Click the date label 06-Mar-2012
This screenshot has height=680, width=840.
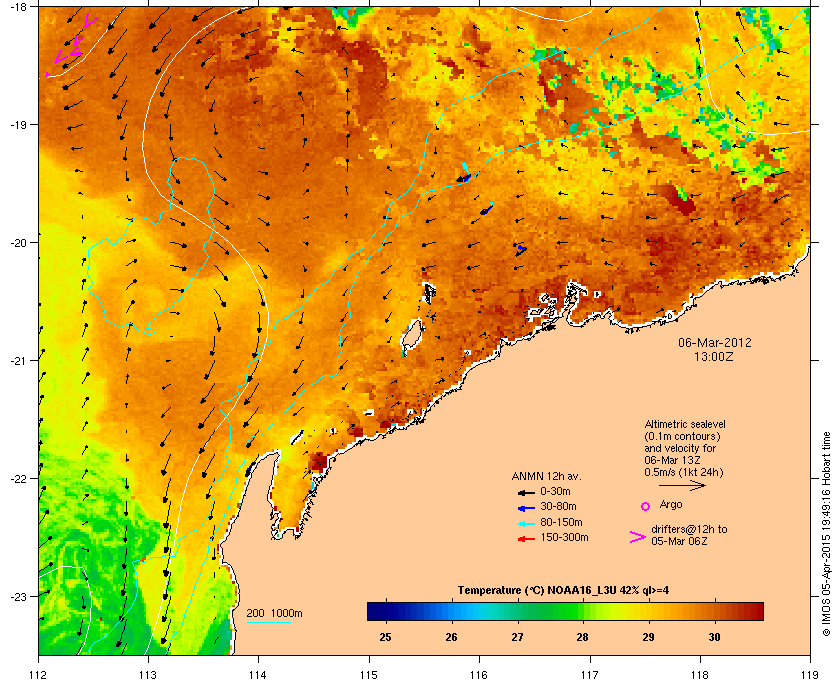[715, 343]
